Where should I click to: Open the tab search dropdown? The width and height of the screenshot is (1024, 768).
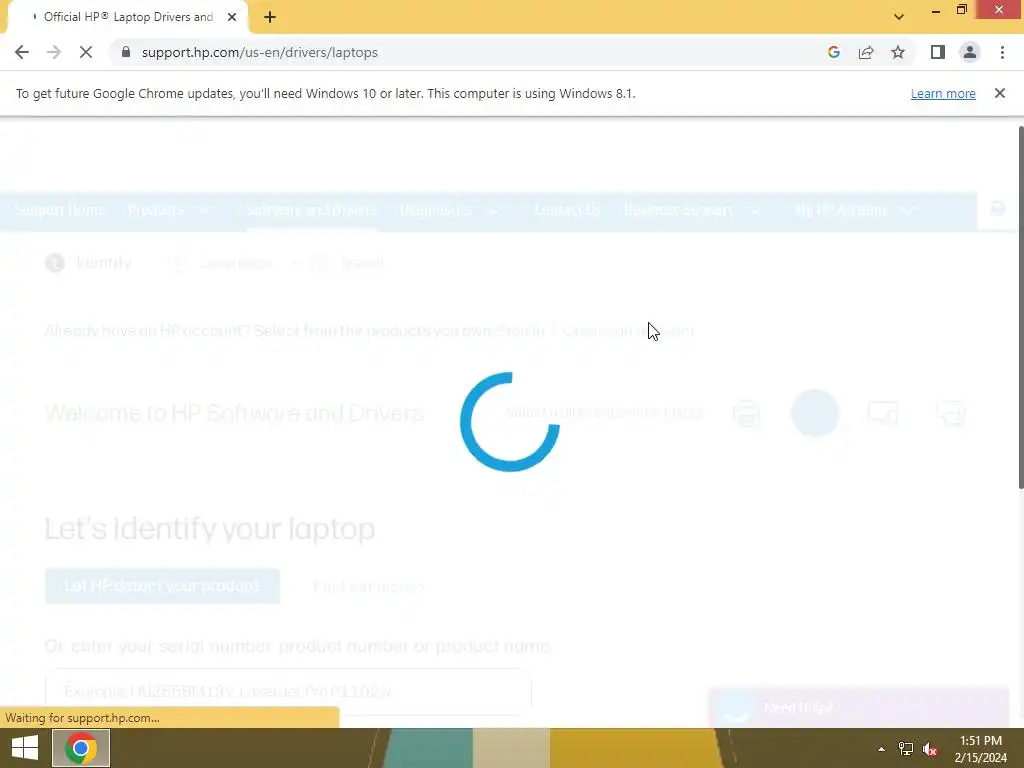[x=899, y=17]
